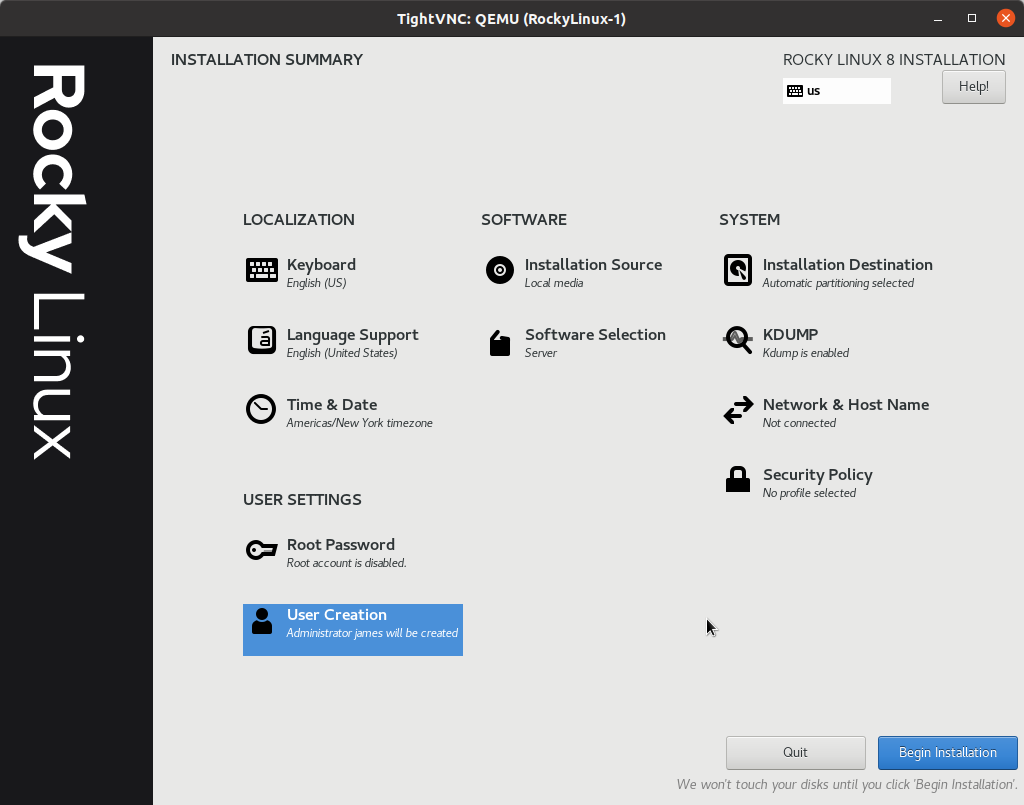Image resolution: width=1024 pixels, height=805 pixels.
Task: Minimize the TightVNC window
Action: [x=938, y=18]
